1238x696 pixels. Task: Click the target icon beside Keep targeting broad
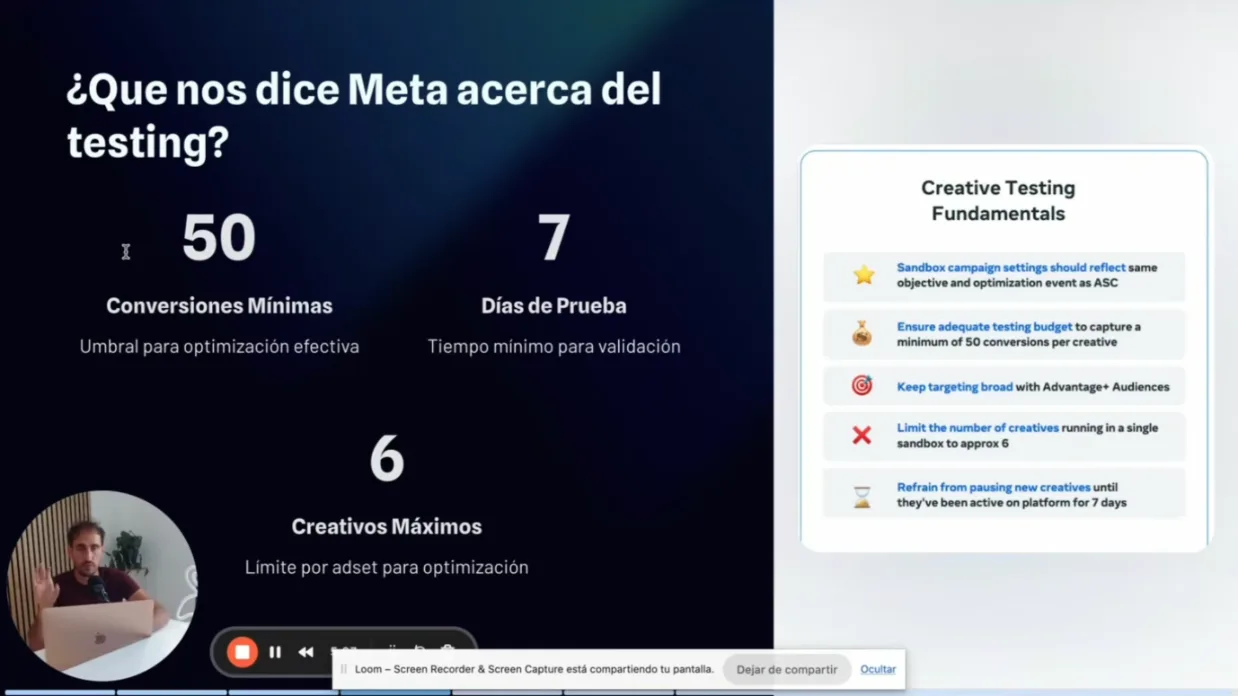[x=862, y=386]
